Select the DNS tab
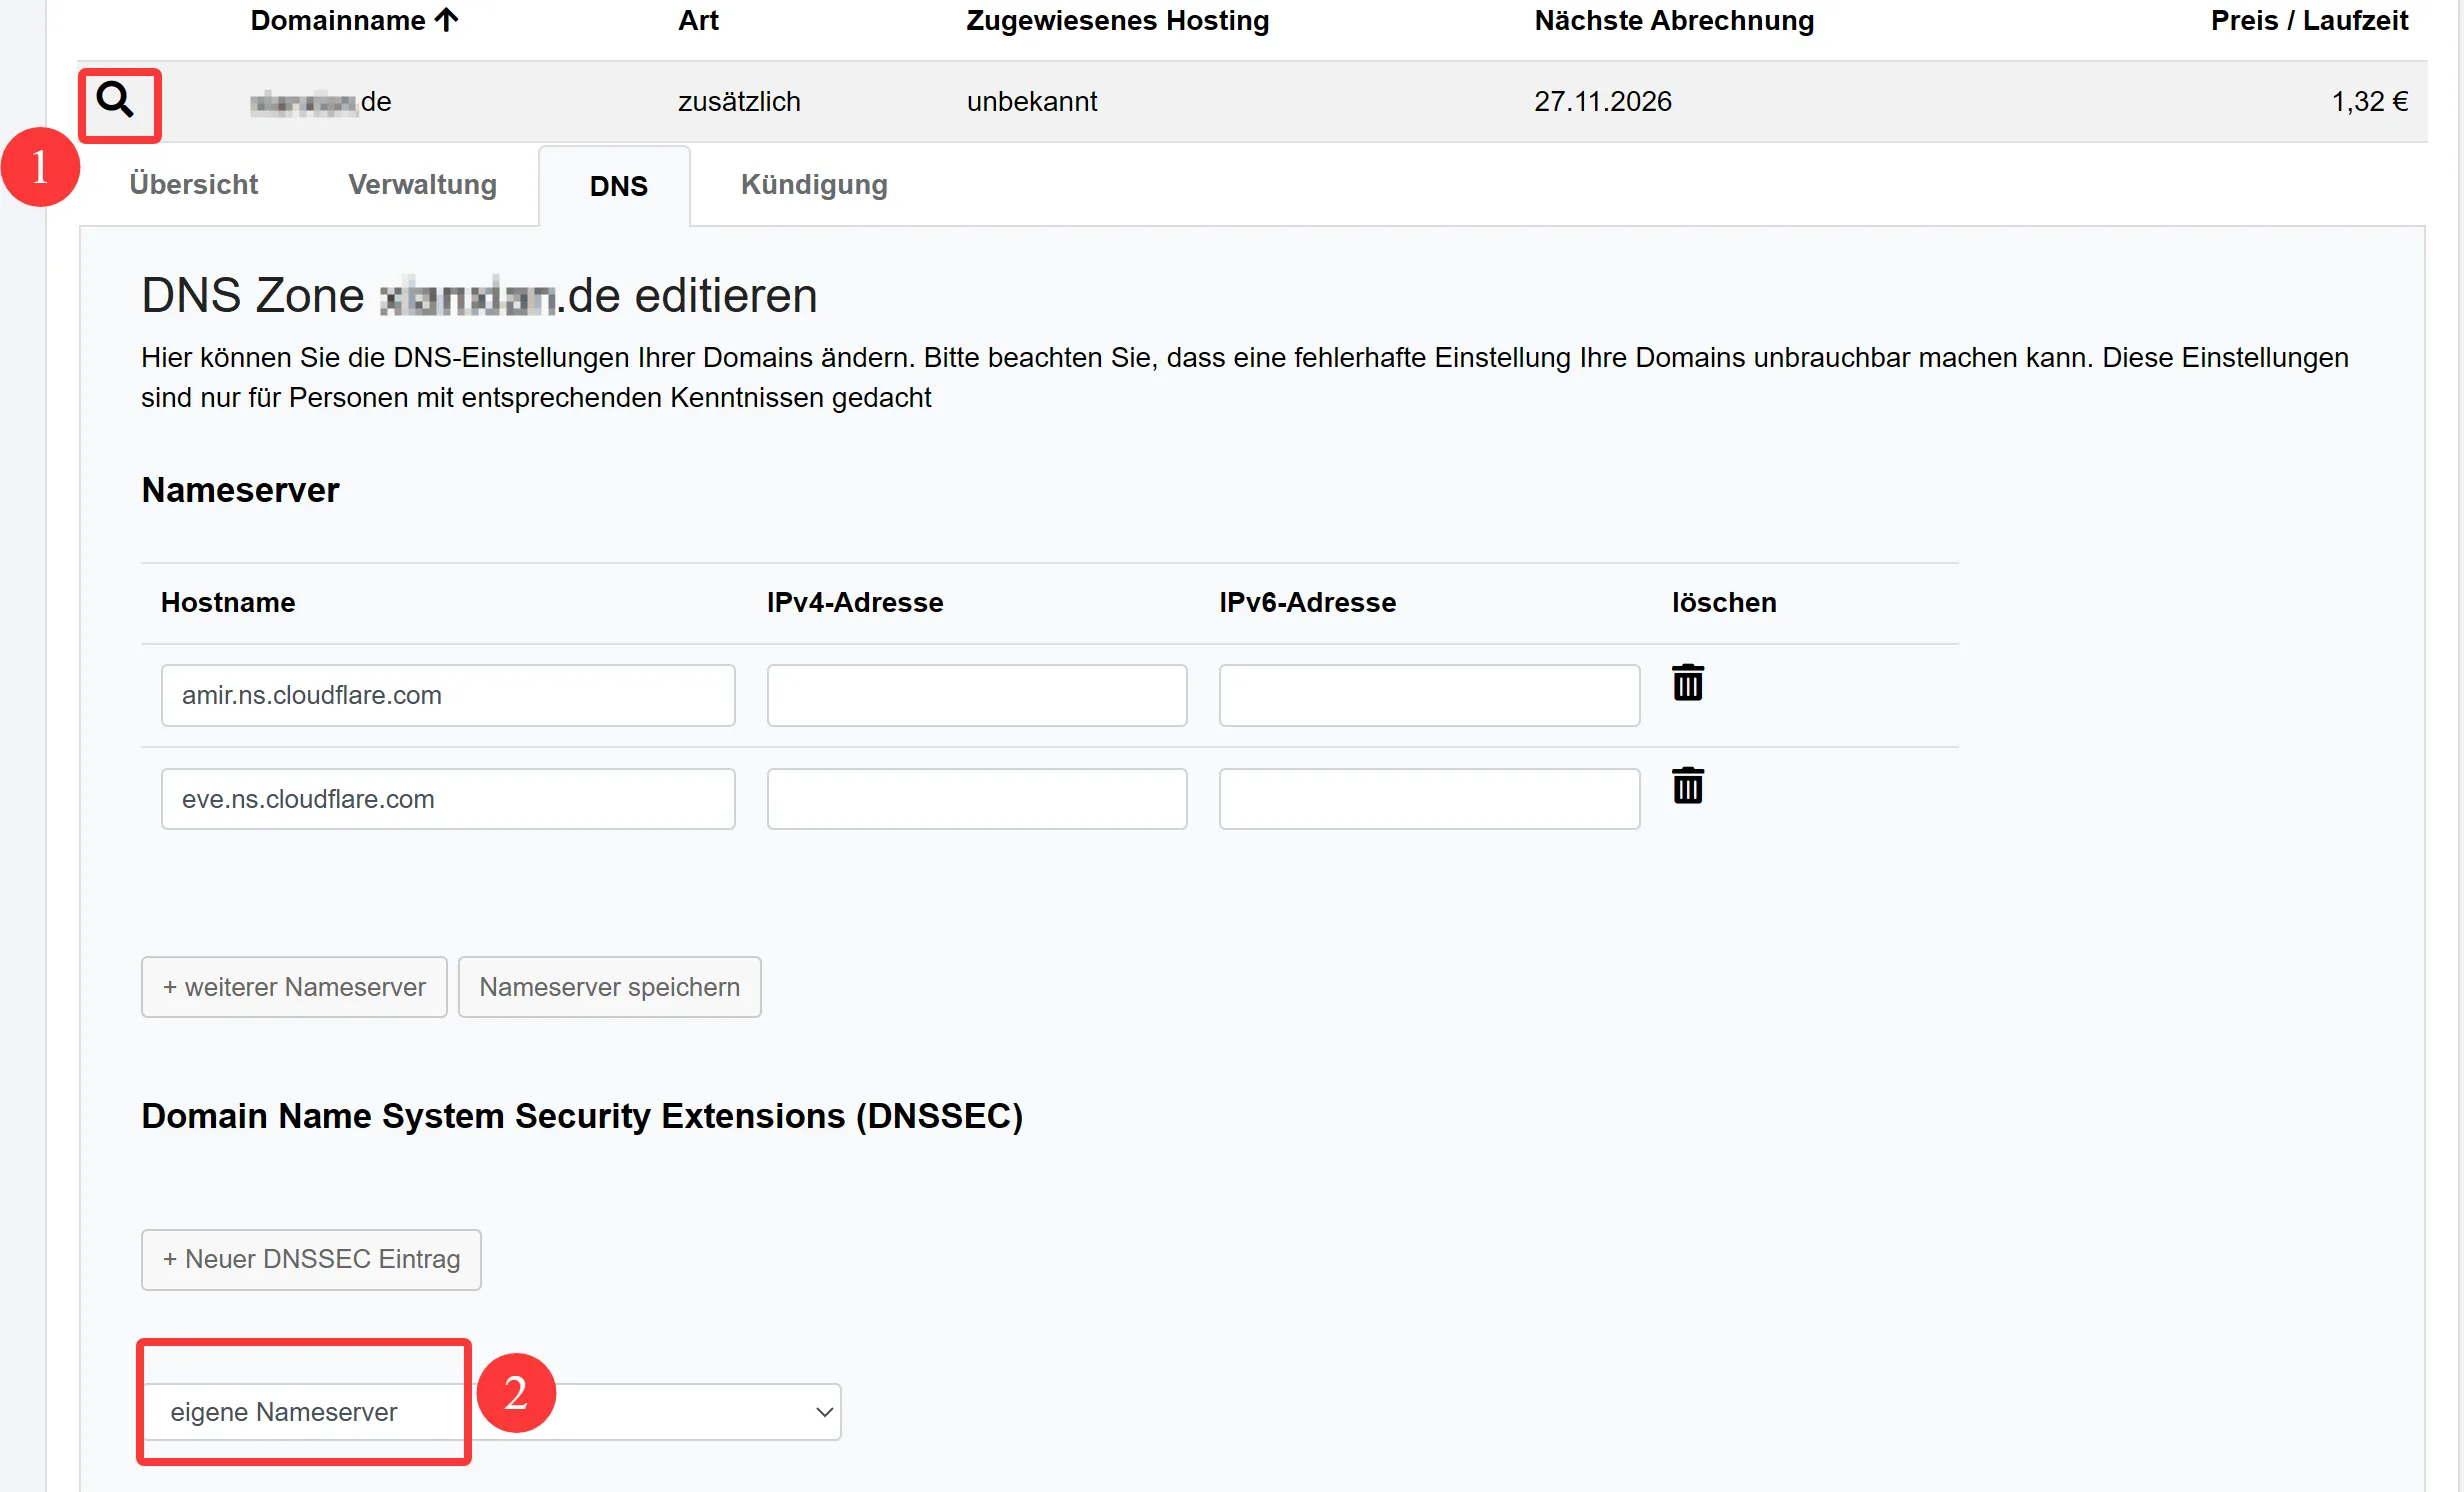Image resolution: width=2464 pixels, height=1492 pixels. pos(618,187)
